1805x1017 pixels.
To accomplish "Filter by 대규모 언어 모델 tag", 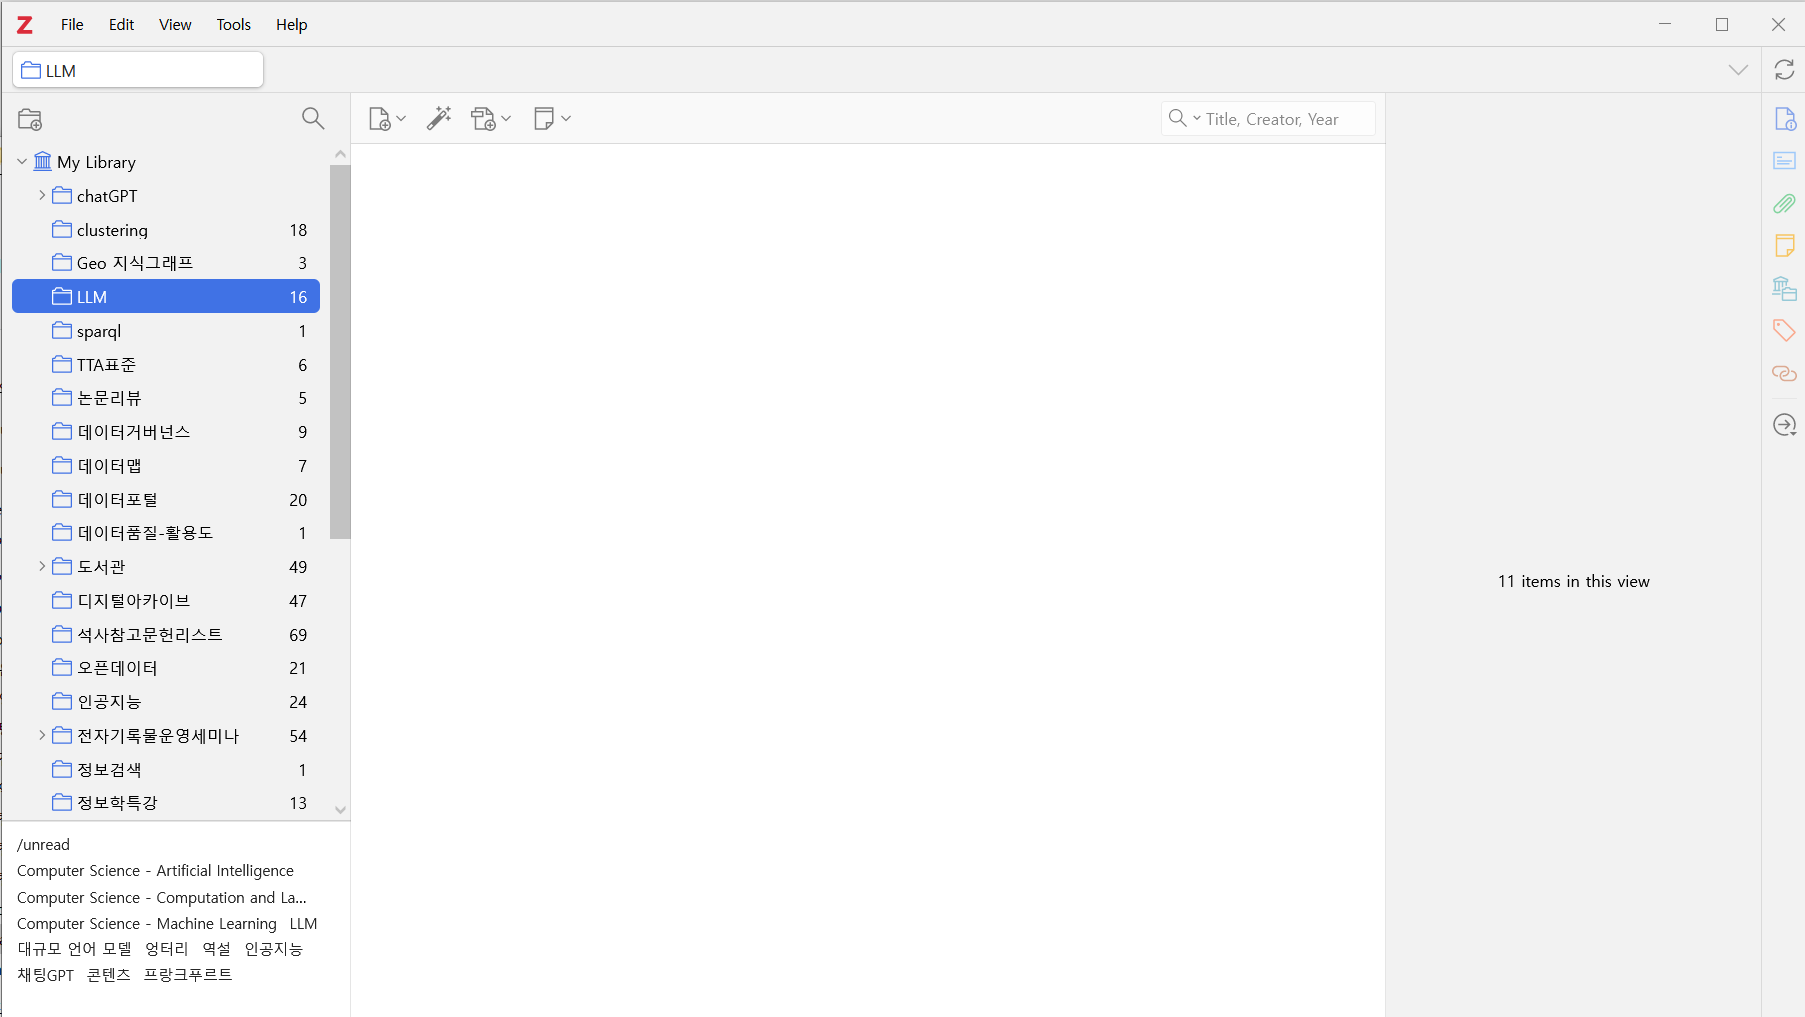I will point(75,949).
